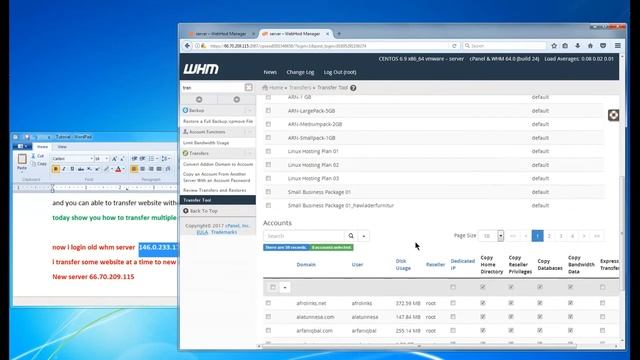Image resolution: width=640 pixels, height=360 pixels.
Task: Check the Linux Hosting Plan 03 checkbox
Action: 268,178
